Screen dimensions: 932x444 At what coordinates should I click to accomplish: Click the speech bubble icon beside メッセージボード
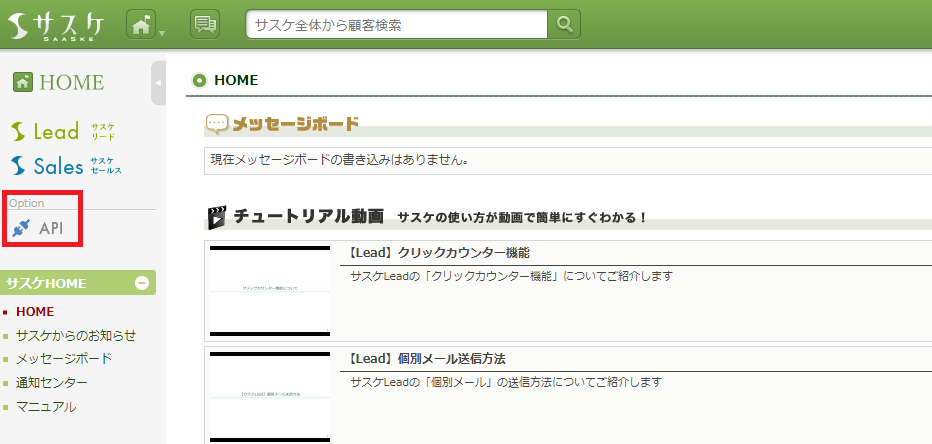coord(217,124)
